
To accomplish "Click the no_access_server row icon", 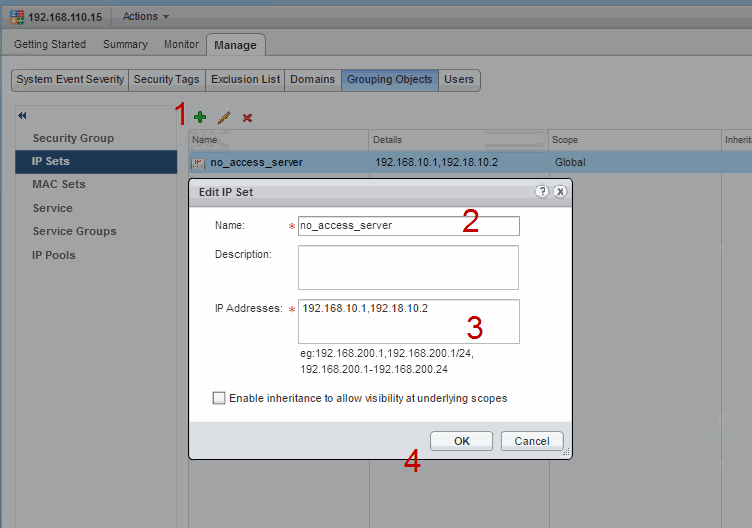I will (x=198, y=162).
